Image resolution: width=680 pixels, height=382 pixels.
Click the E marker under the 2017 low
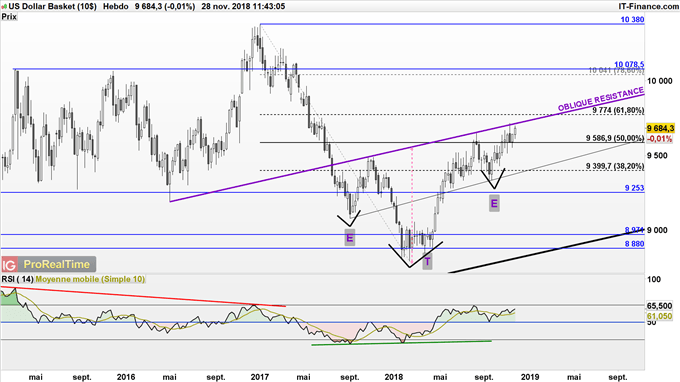350,238
